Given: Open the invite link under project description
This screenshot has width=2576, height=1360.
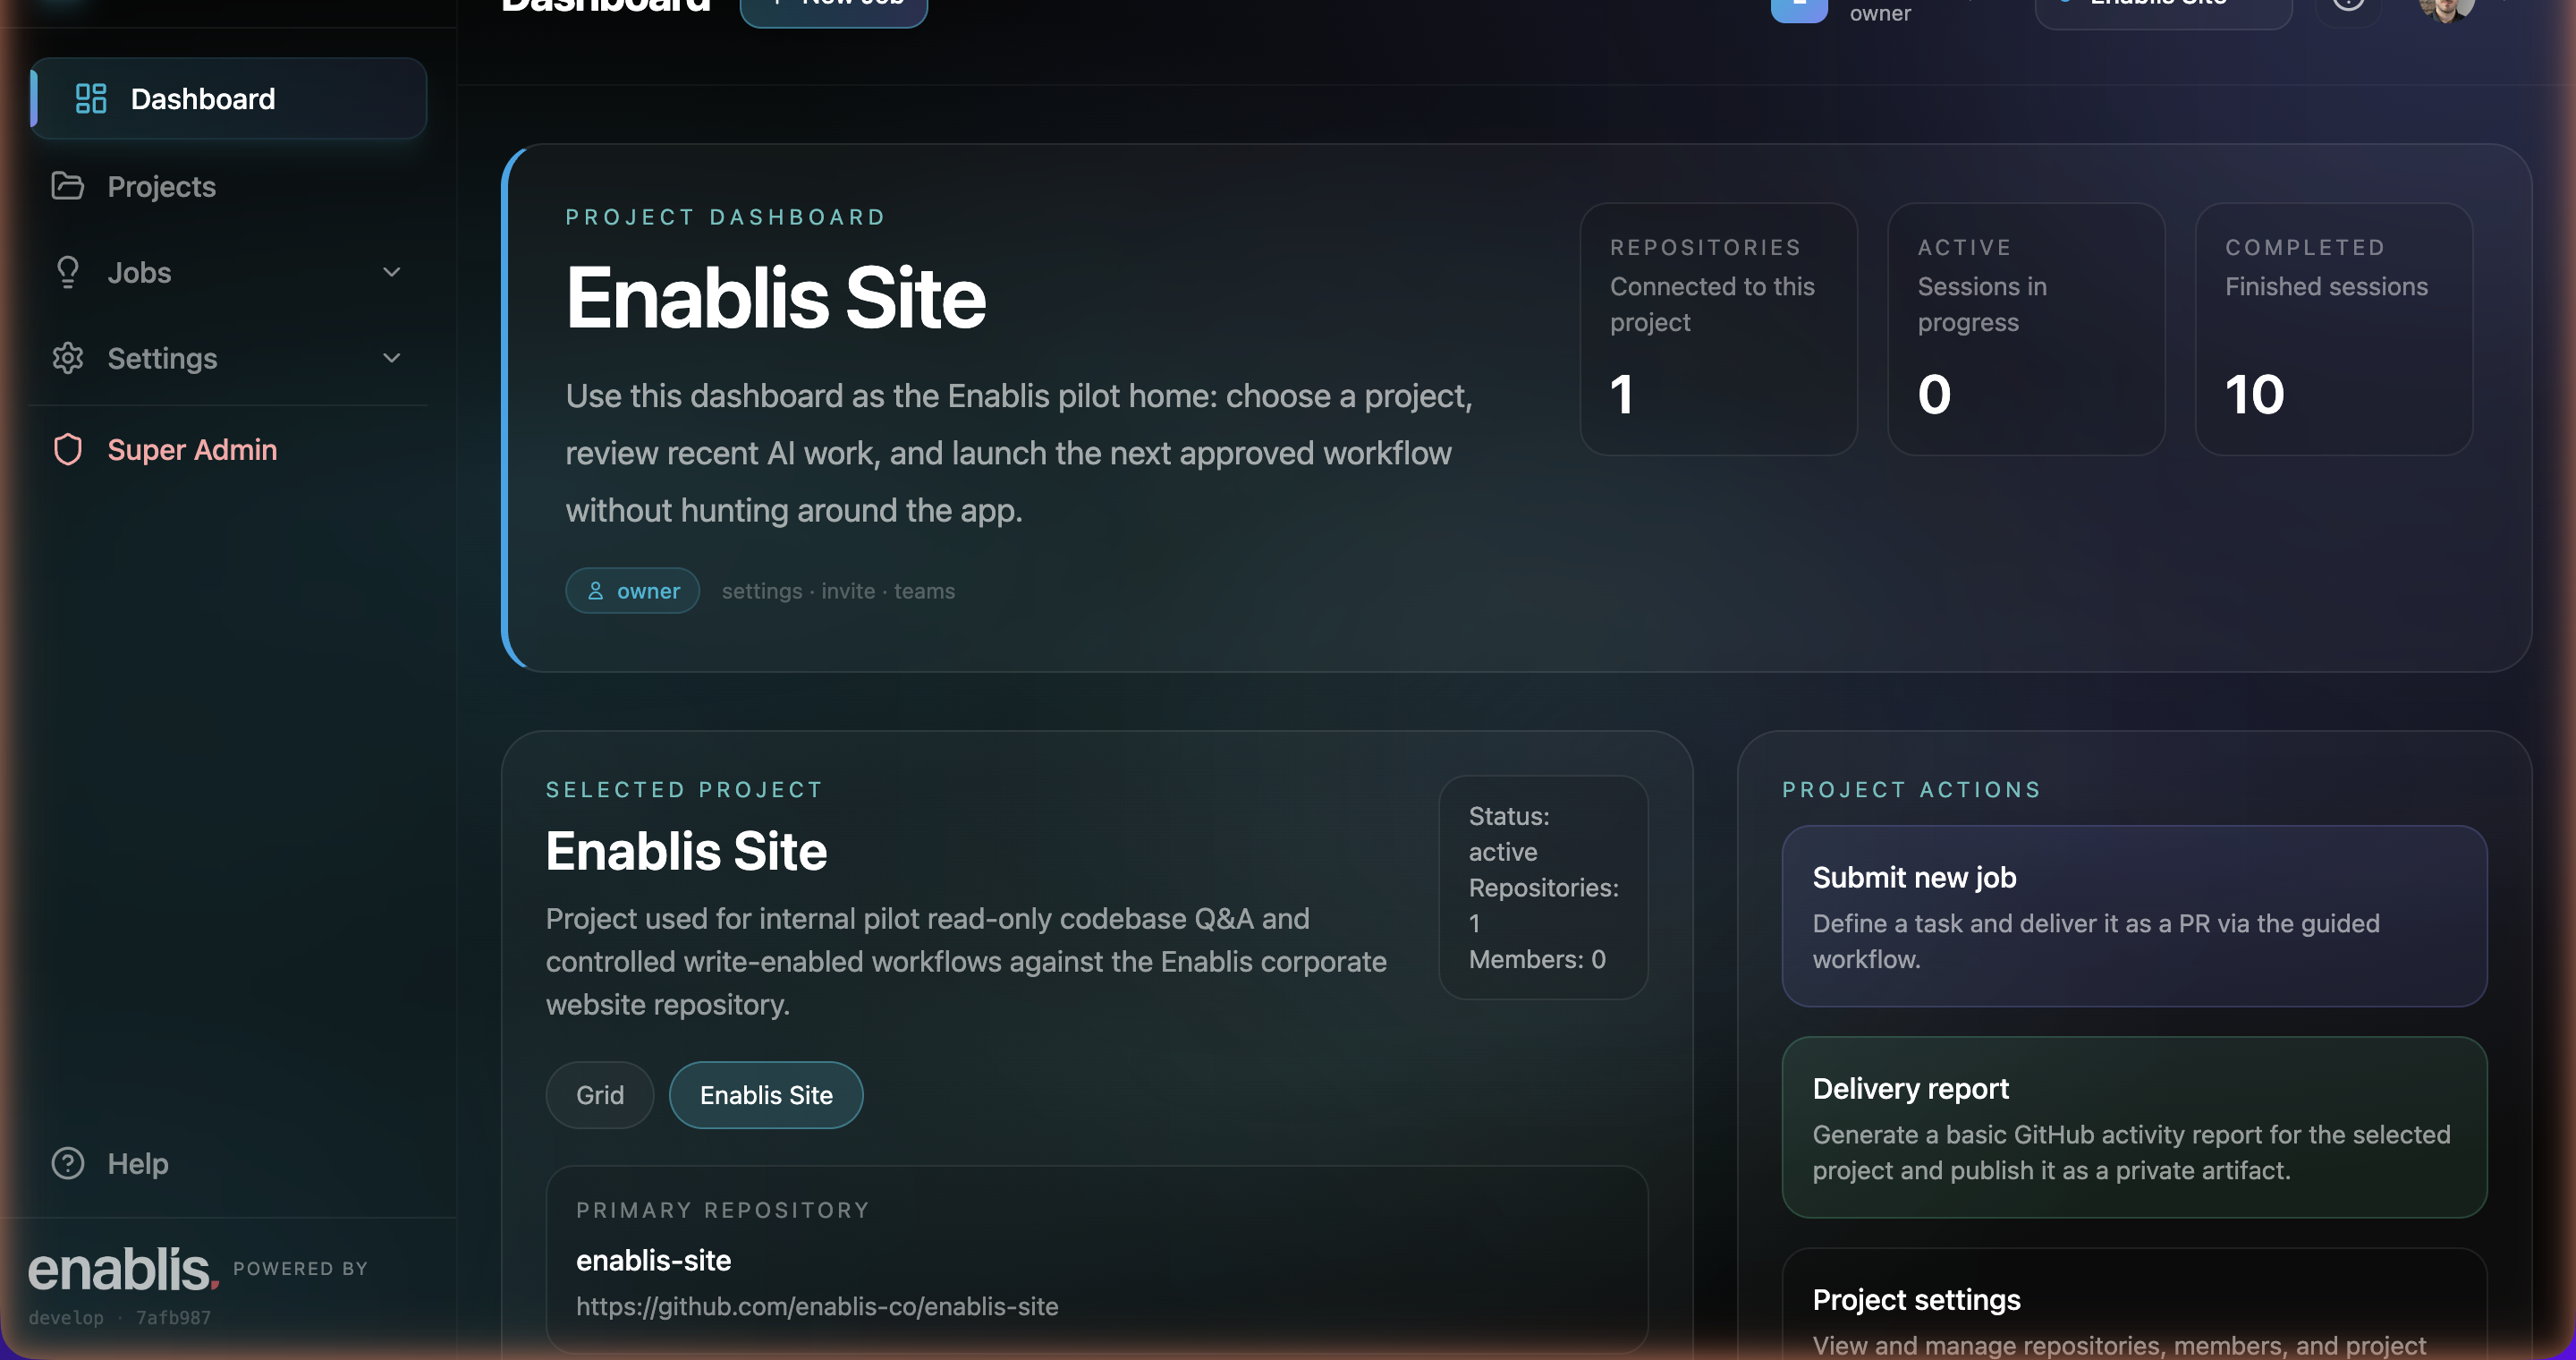Looking at the screenshot, I should pos(848,591).
